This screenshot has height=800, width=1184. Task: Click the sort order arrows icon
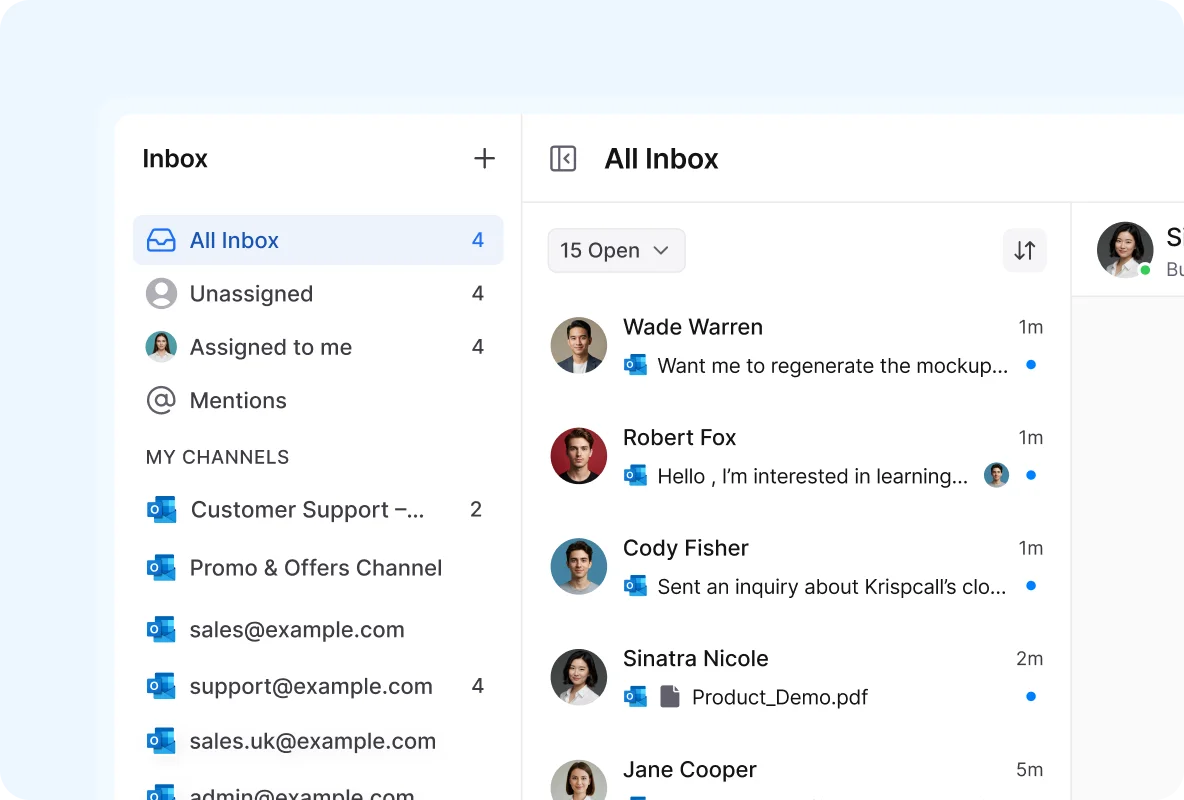click(x=1025, y=250)
